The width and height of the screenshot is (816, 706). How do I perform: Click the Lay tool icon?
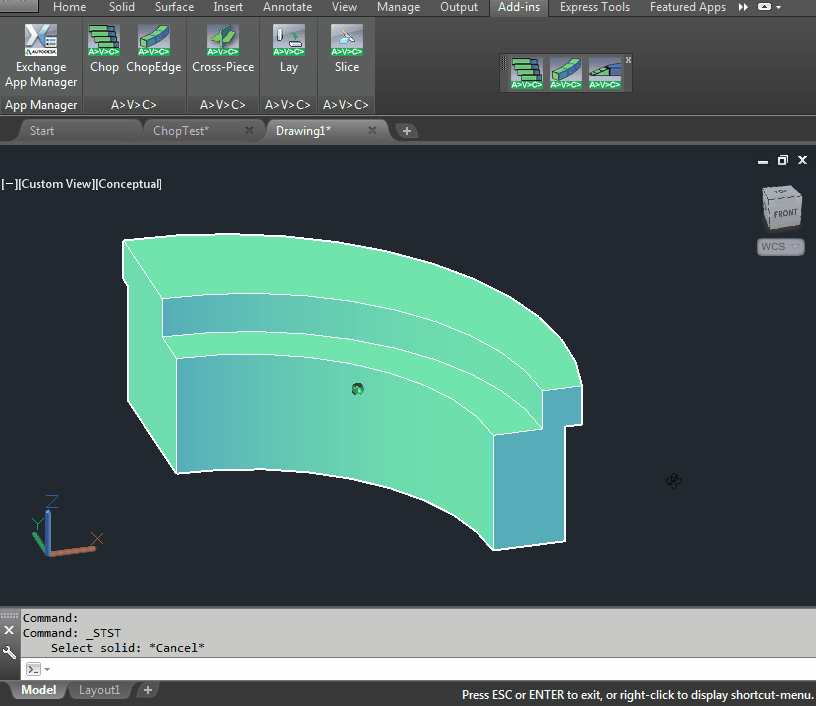tap(288, 50)
